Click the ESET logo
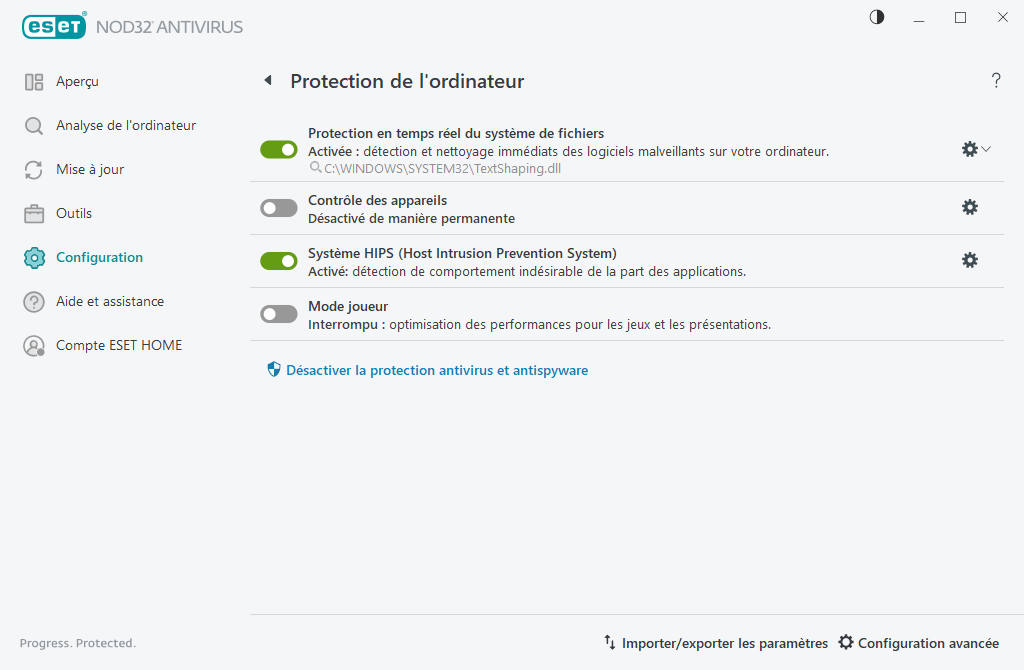Image resolution: width=1024 pixels, height=670 pixels. tap(54, 26)
